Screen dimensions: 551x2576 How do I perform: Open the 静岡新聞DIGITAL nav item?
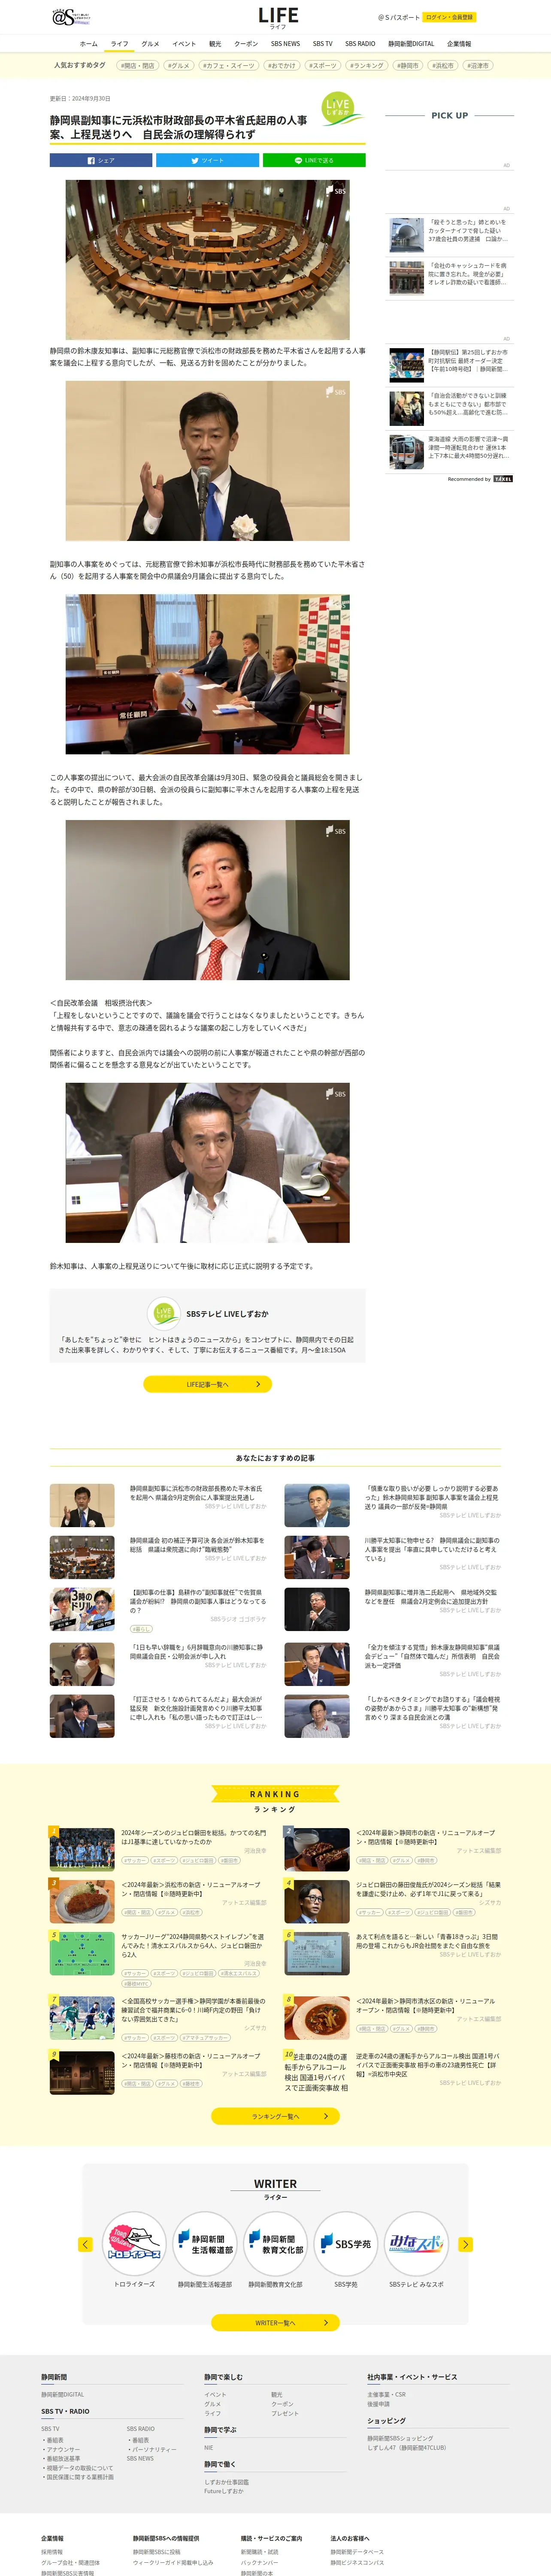click(x=411, y=44)
